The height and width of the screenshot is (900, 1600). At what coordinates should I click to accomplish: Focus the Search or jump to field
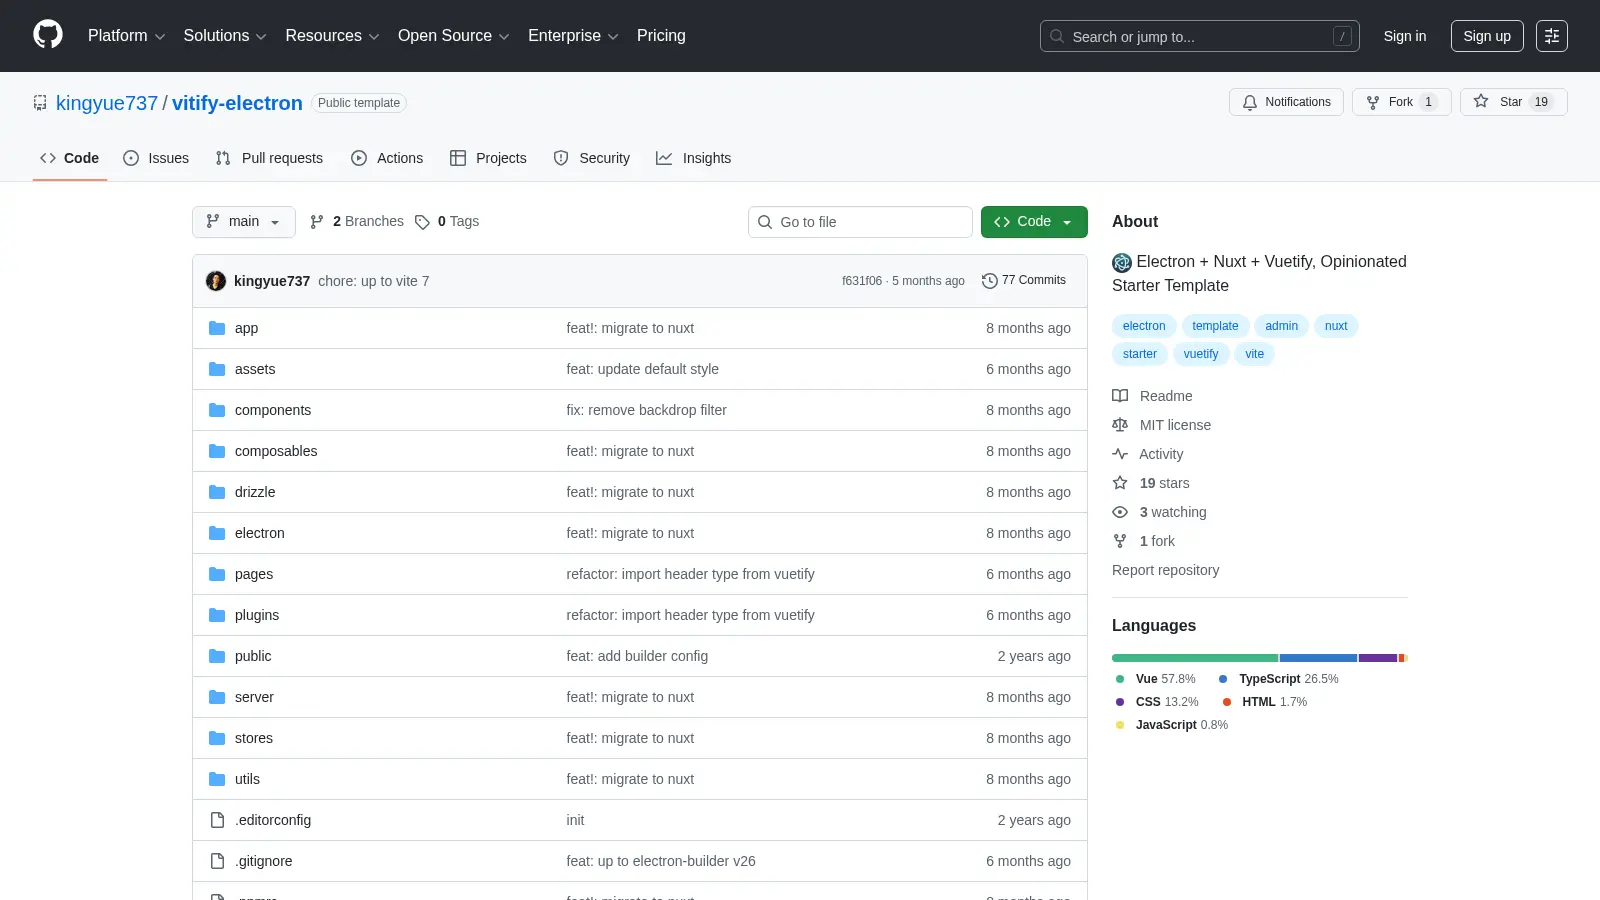pos(1199,36)
